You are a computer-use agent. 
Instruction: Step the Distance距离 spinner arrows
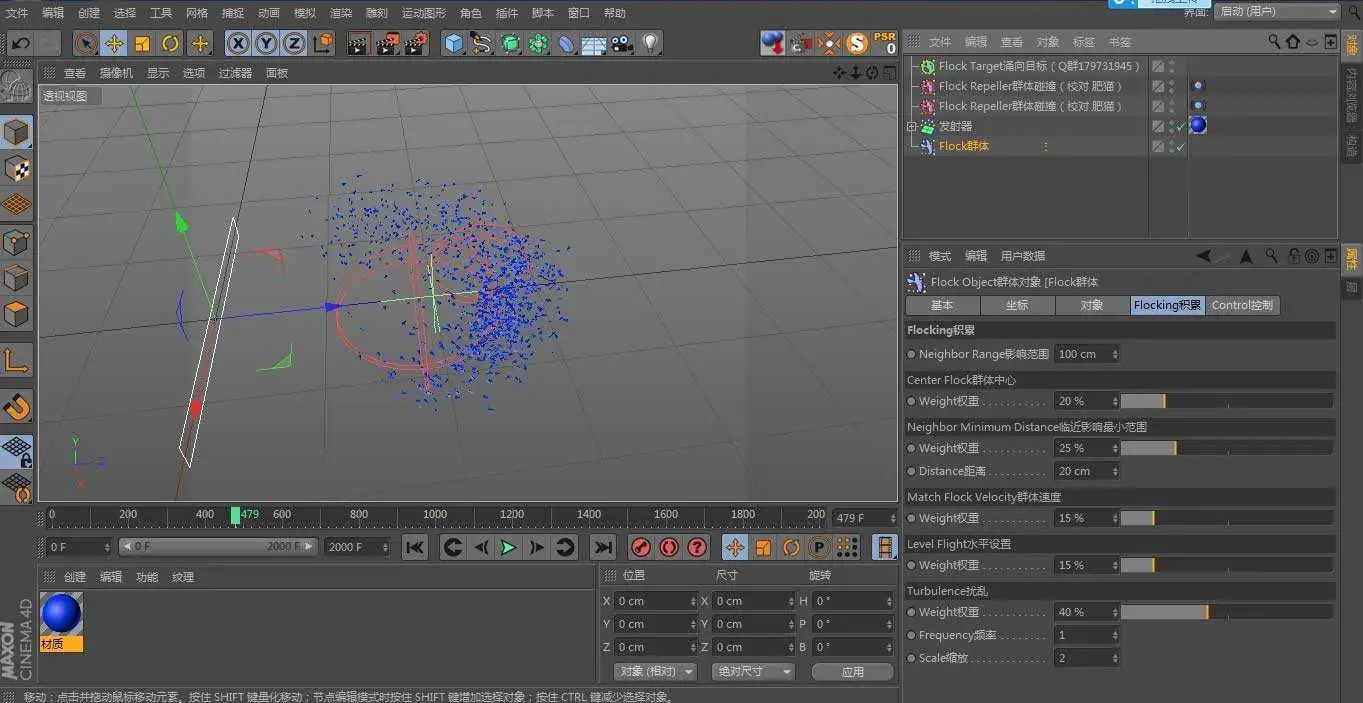(1115, 471)
